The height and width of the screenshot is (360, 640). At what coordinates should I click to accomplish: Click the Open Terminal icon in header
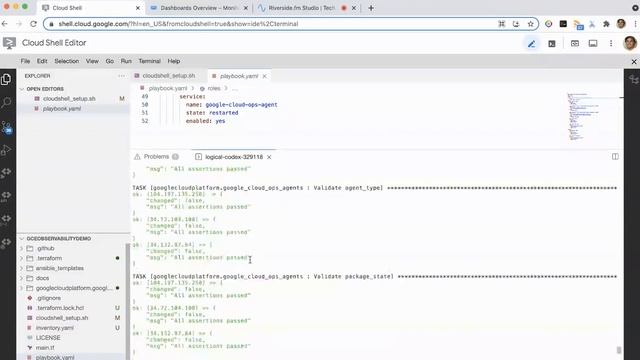[552, 43]
